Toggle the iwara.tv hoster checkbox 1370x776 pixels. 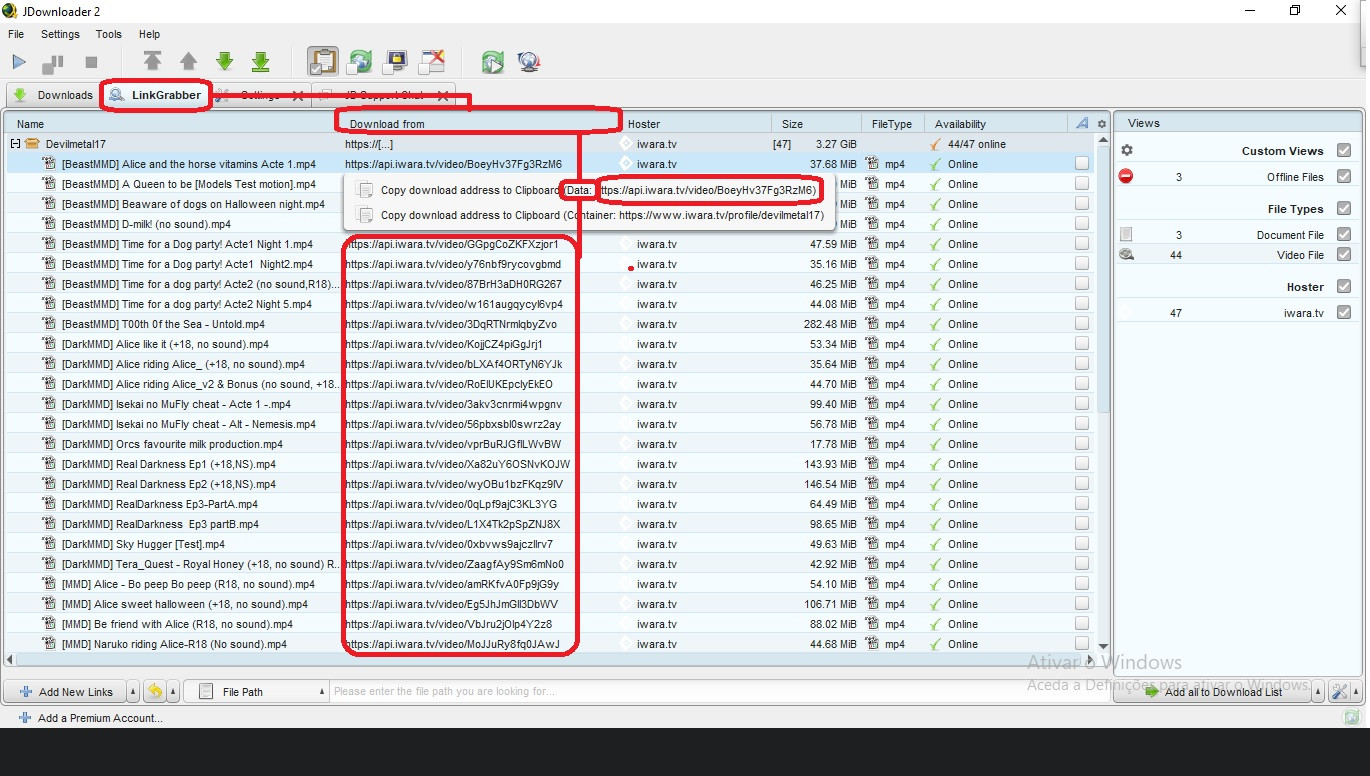pyautogui.click(x=1343, y=313)
